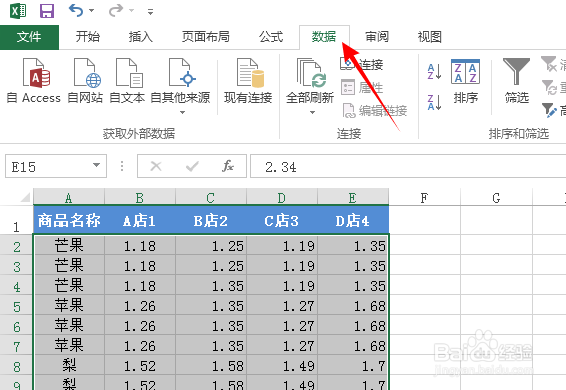Select row 8 header

click(17, 366)
